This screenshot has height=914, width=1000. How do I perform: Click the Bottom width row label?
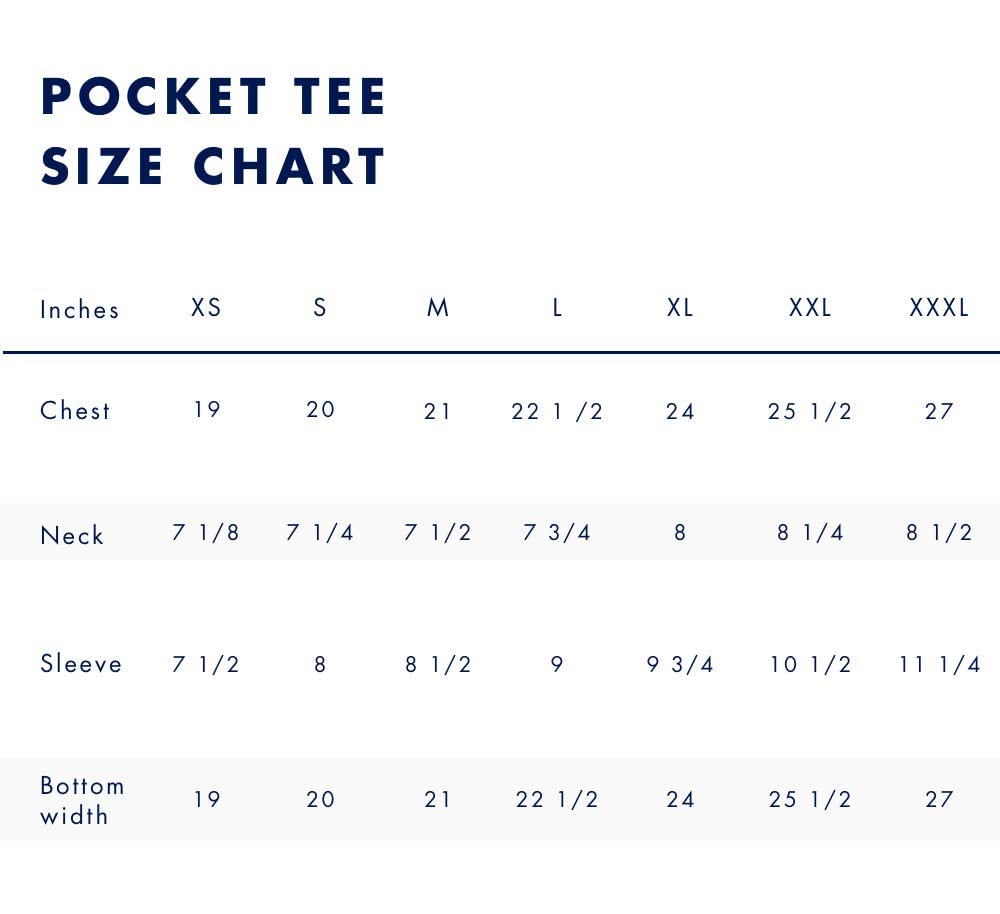(82, 800)
